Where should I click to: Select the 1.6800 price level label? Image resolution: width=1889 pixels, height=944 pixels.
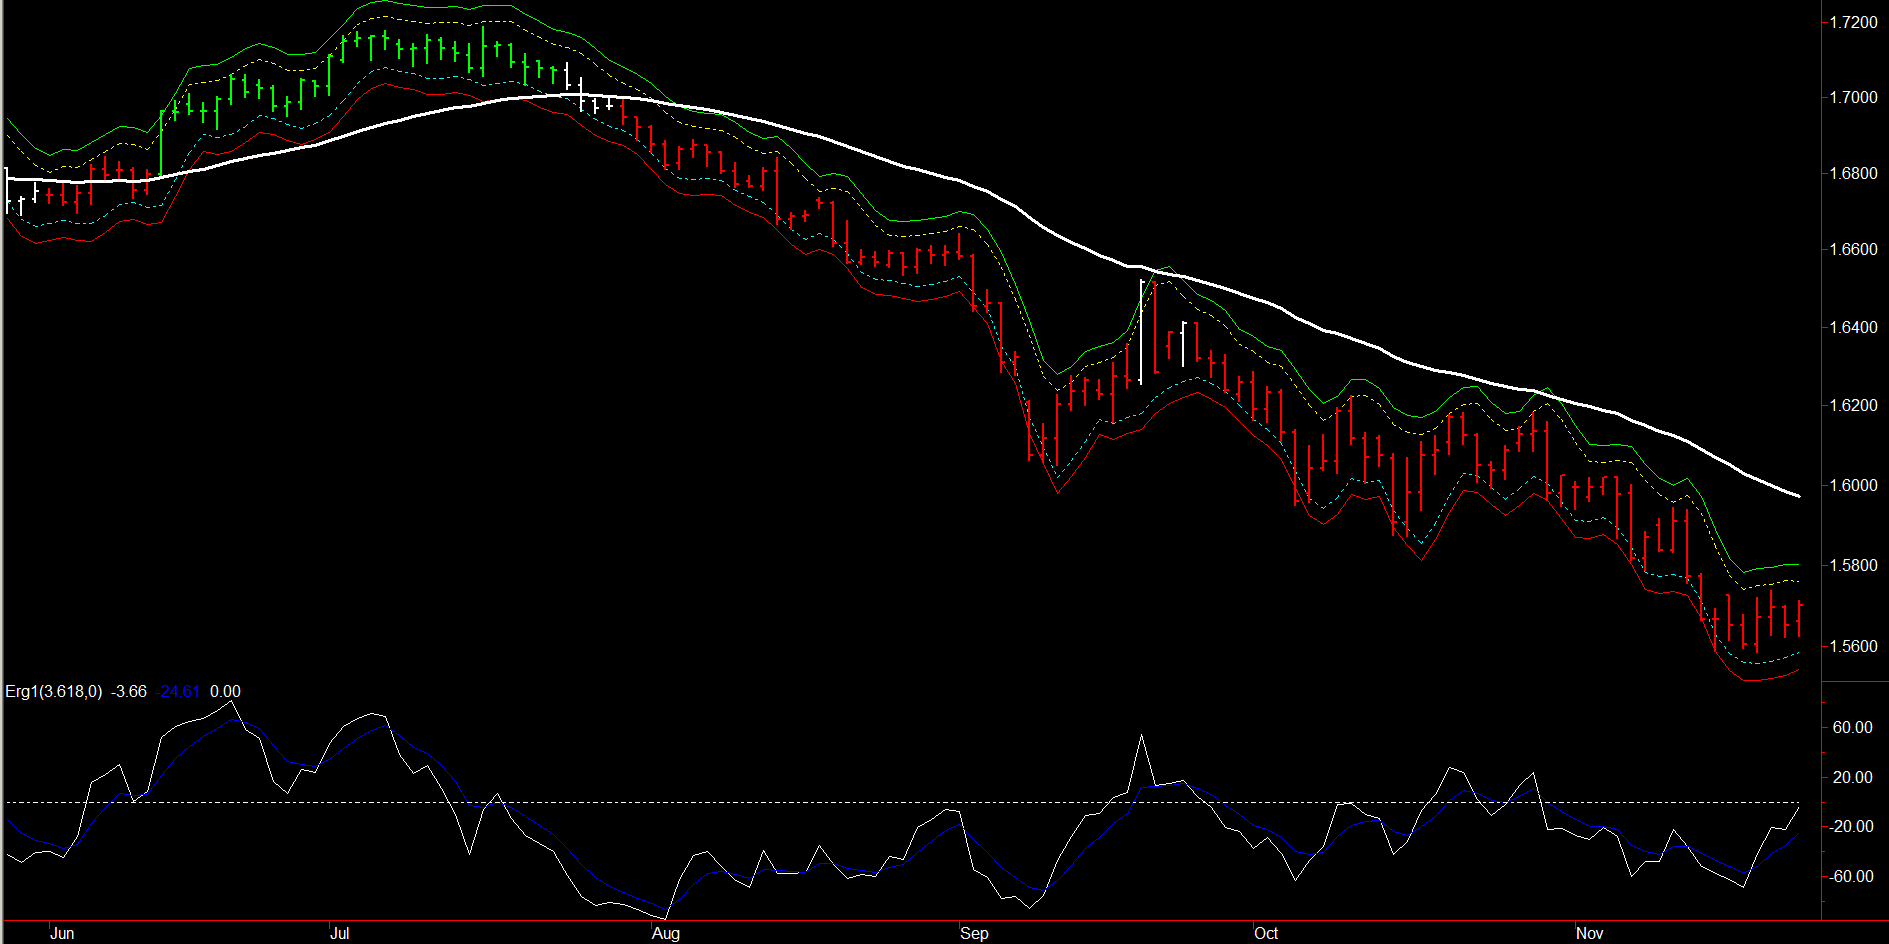click(1853, 173)
